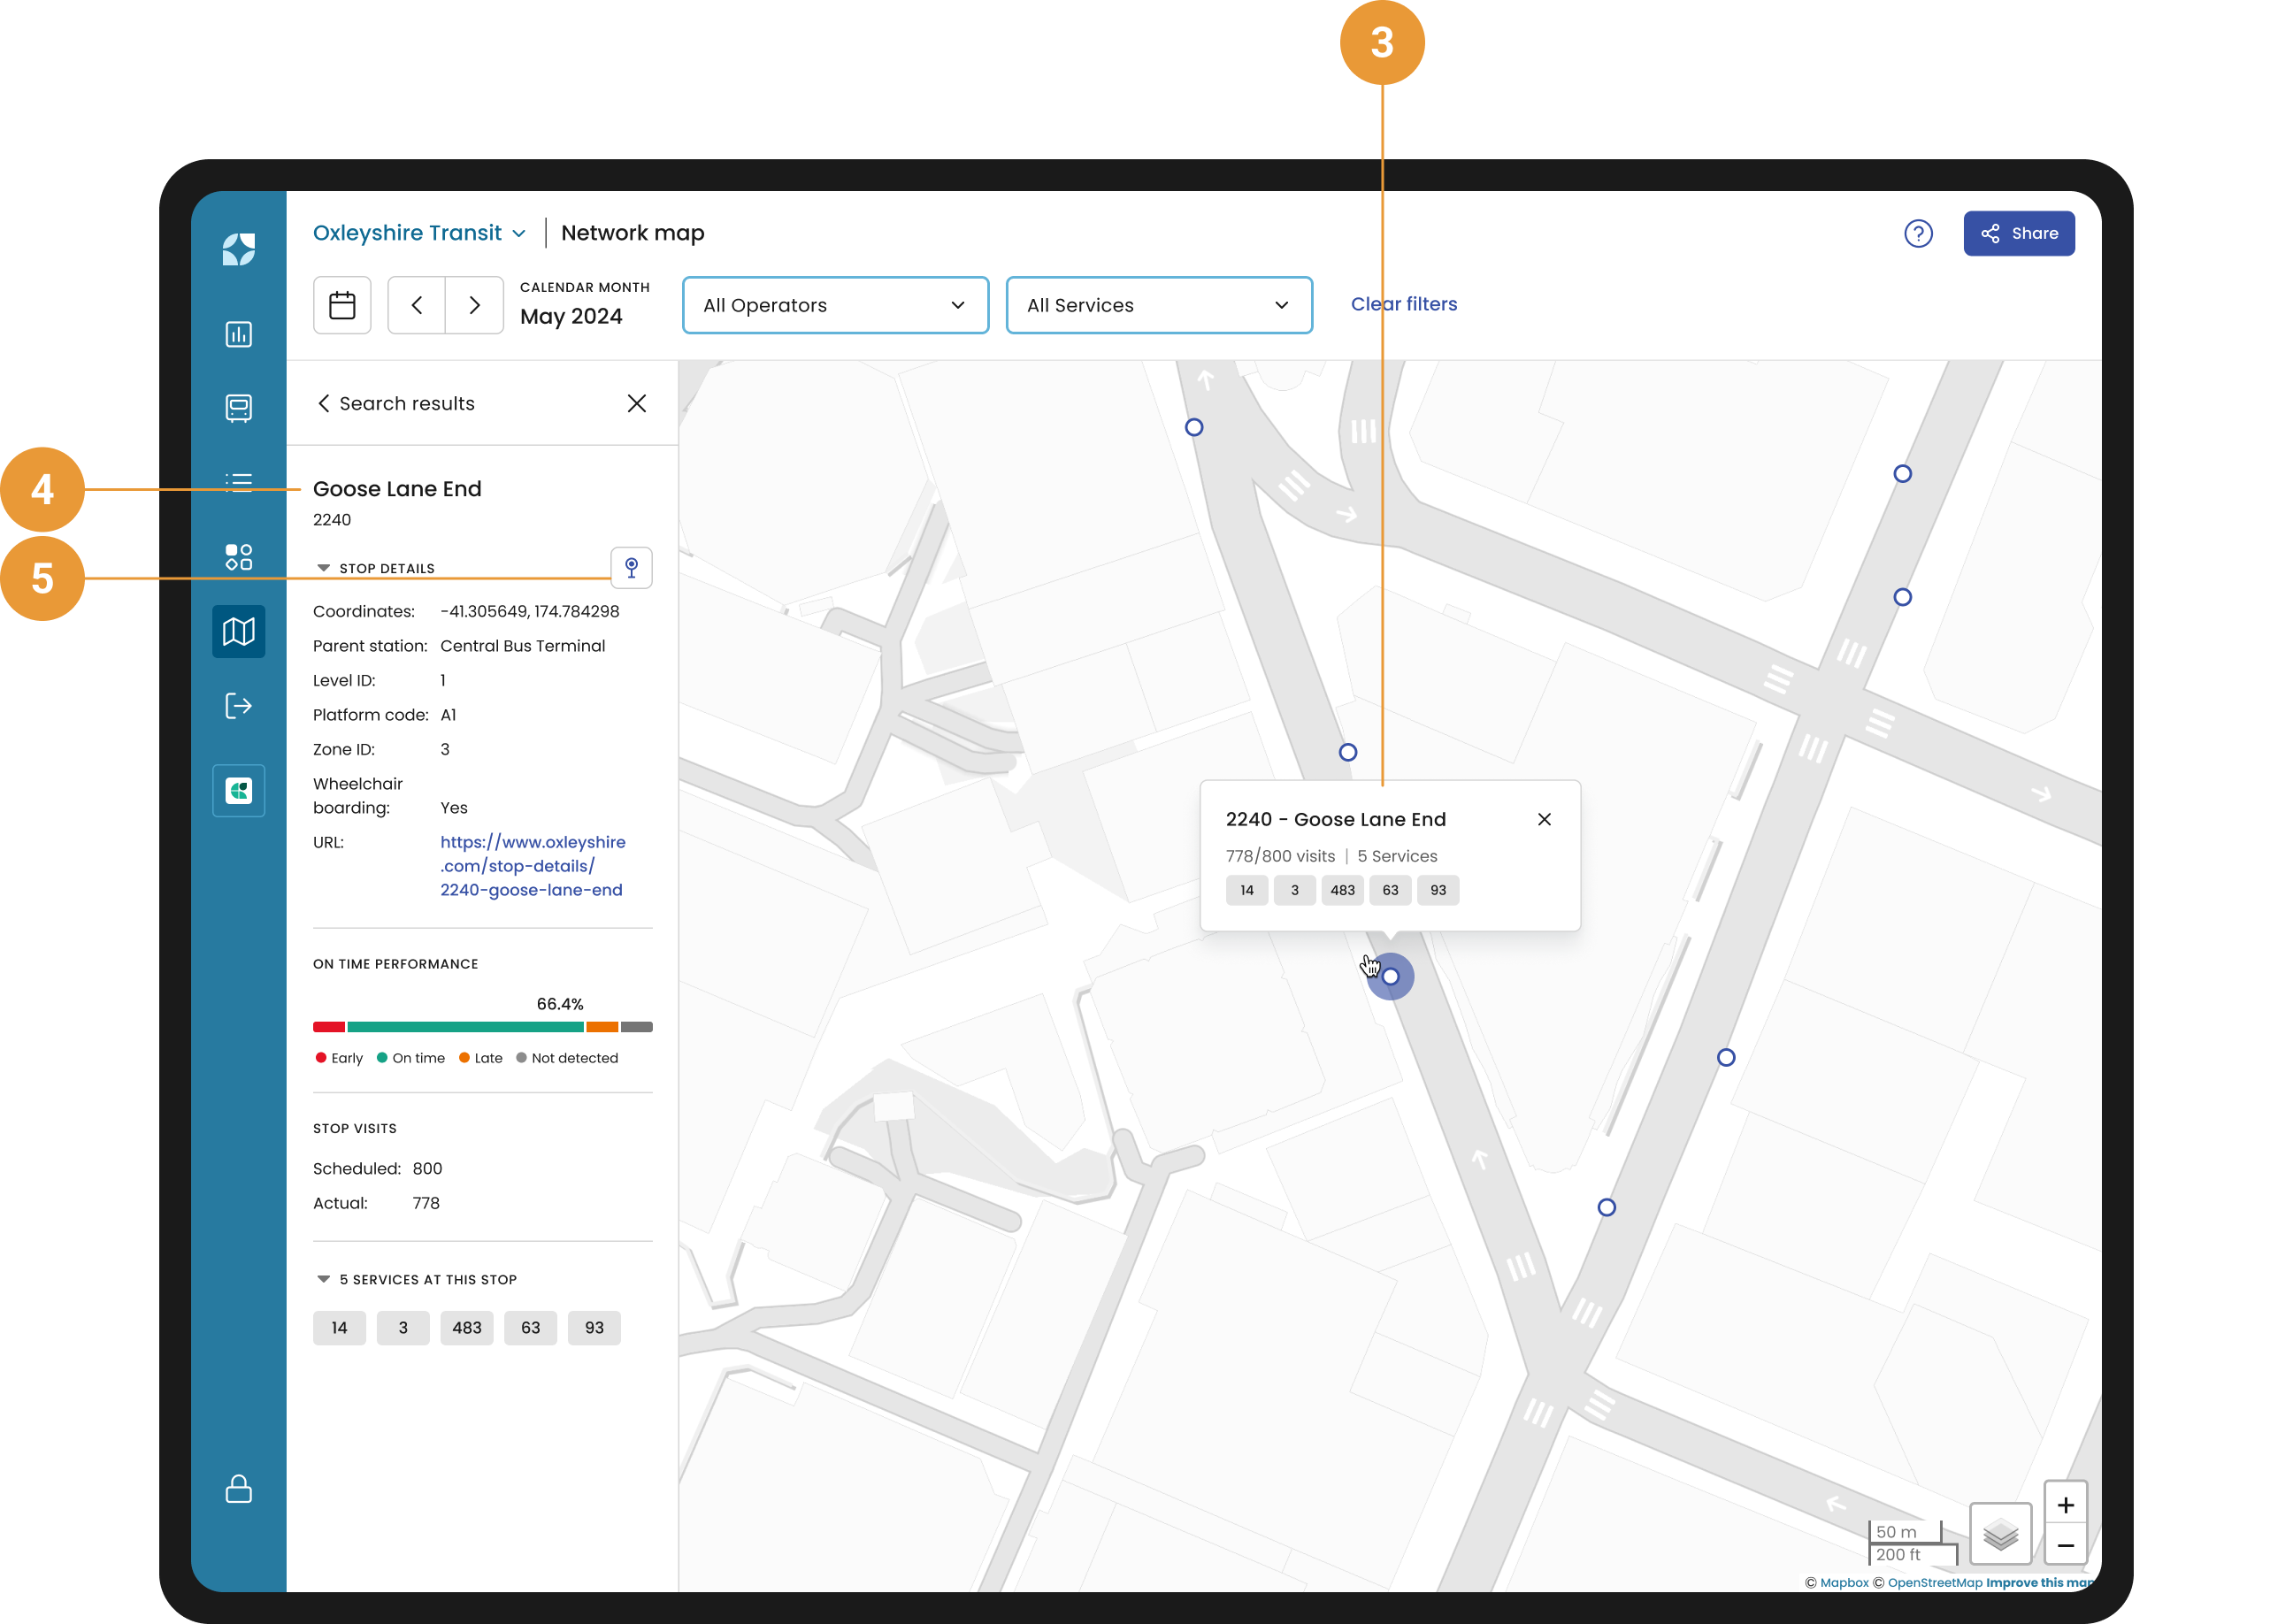
Task: Open the calendar date picker
Action: tap(342, 305)
